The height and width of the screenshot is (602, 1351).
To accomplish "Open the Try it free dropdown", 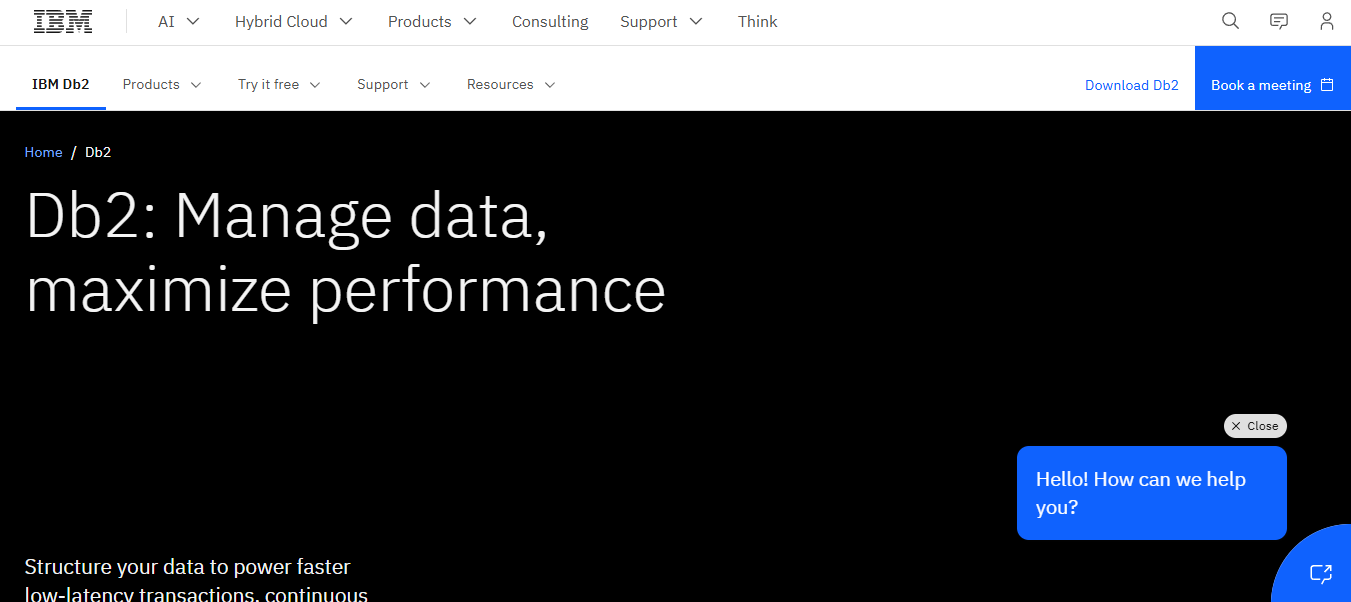I will pyautogui.click(x=279, y=85).
